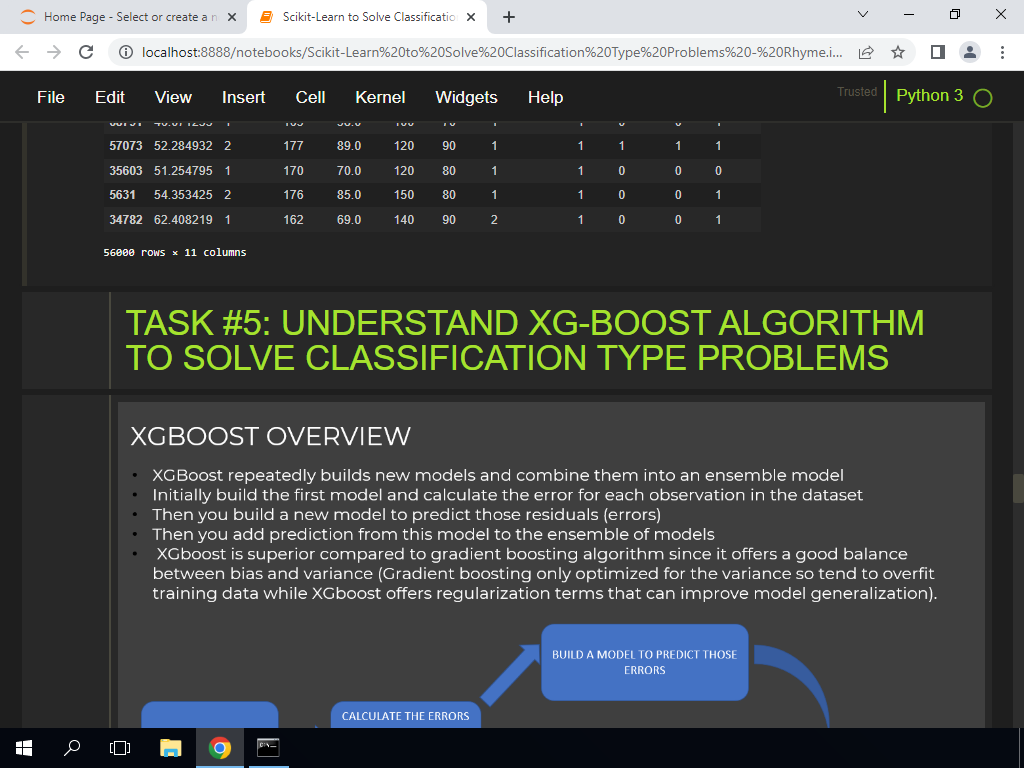Open the Kernel menu

pyautogui.click(x=380, y=97)
